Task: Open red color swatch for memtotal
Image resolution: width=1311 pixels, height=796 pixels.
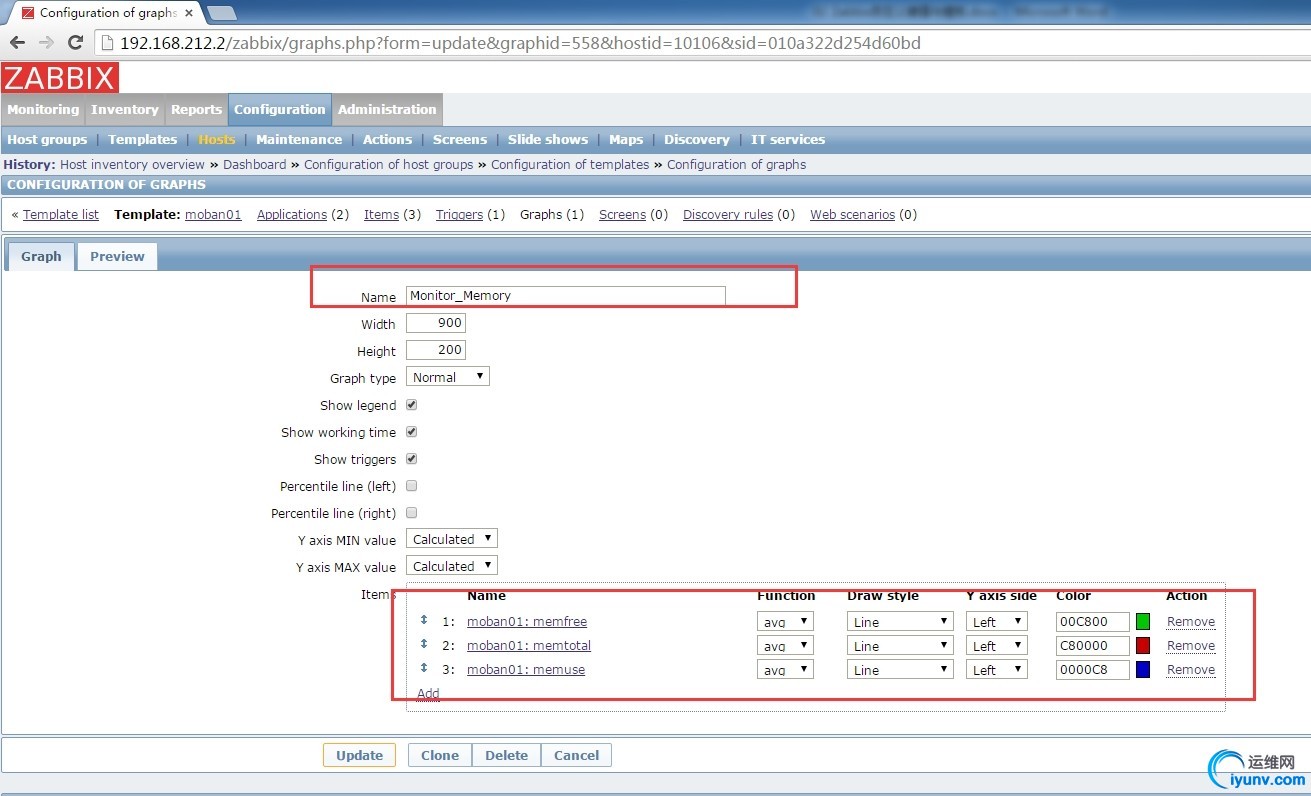Action: tap(1143, 645)
